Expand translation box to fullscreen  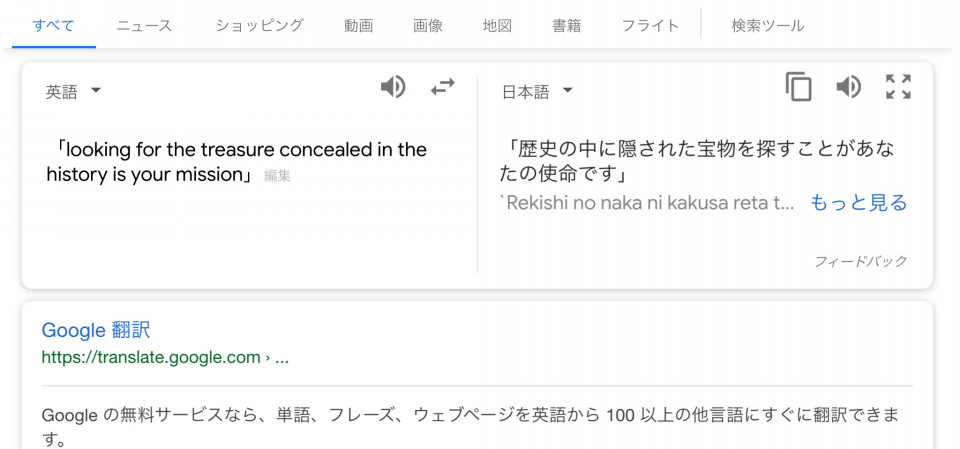coord(898,87)
